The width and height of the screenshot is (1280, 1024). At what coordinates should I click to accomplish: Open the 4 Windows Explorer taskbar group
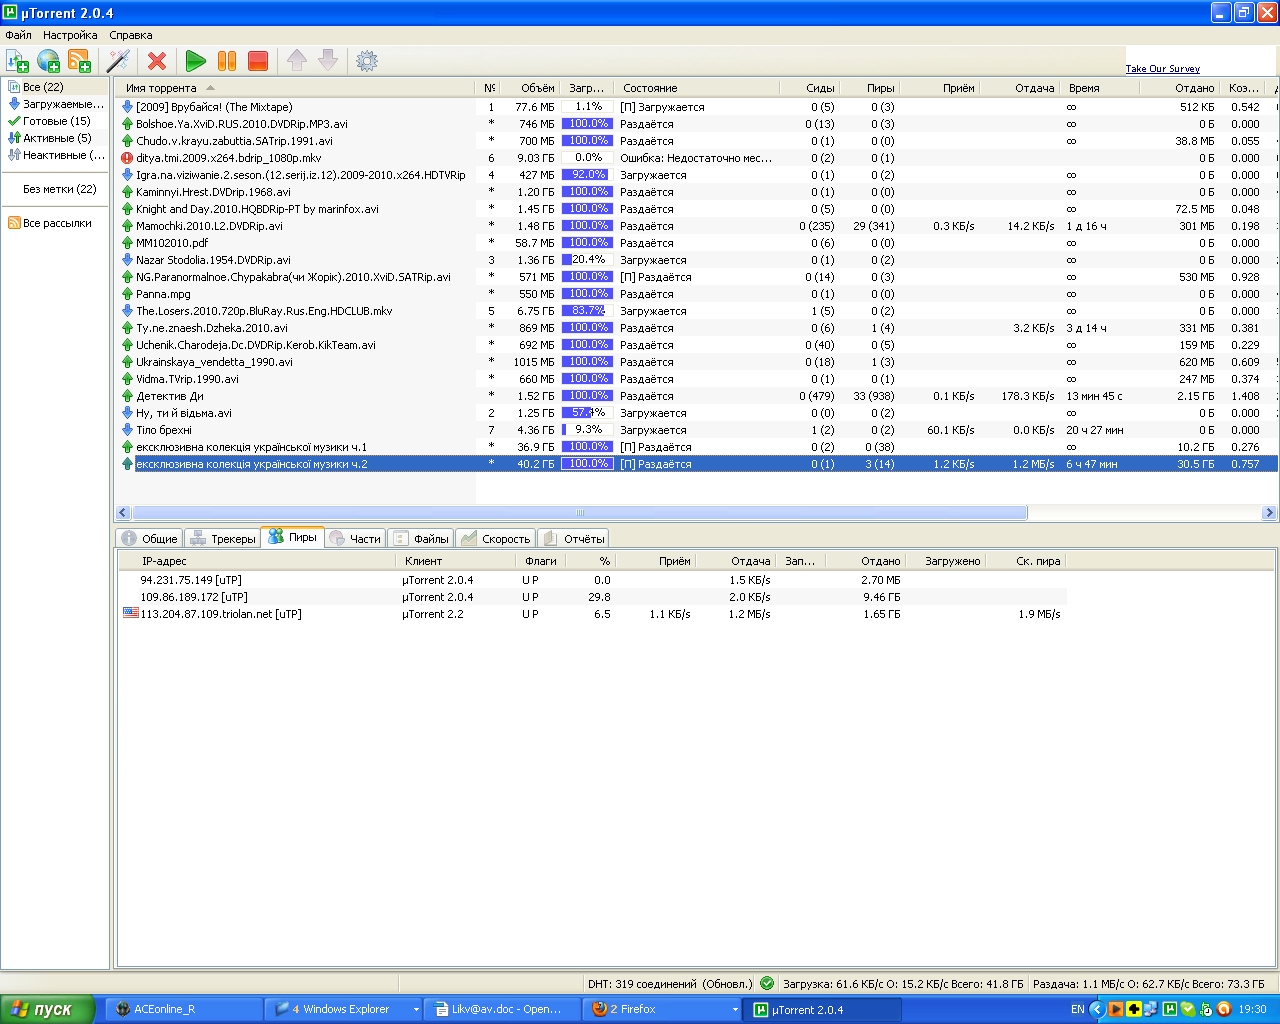346,1009
